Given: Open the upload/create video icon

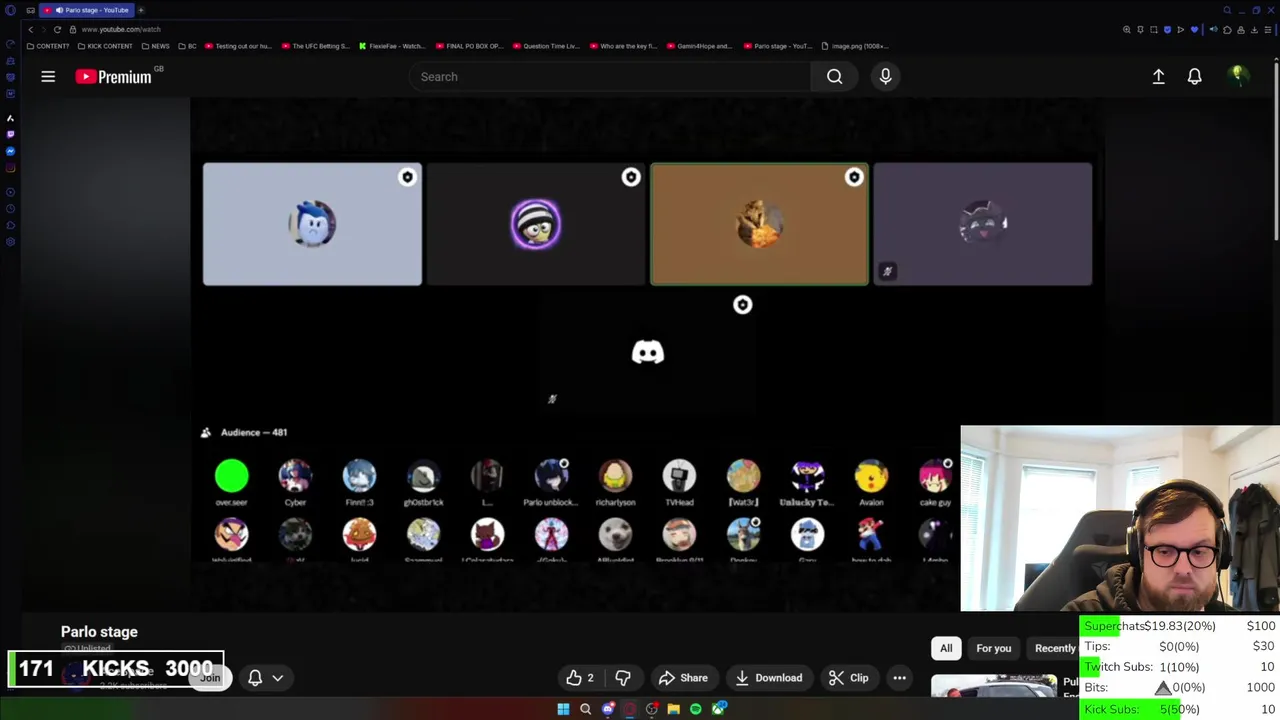Looking at the screenshot, I should pos(1158,77).
